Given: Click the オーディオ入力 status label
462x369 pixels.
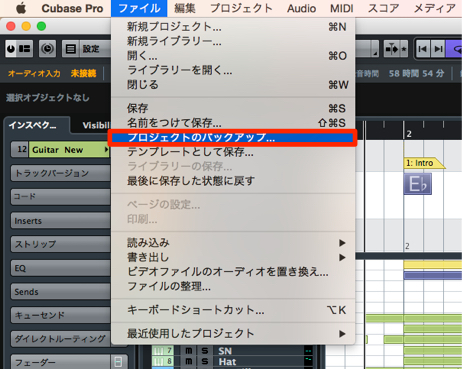Looking at the screenshot, I should pos(34,73).
